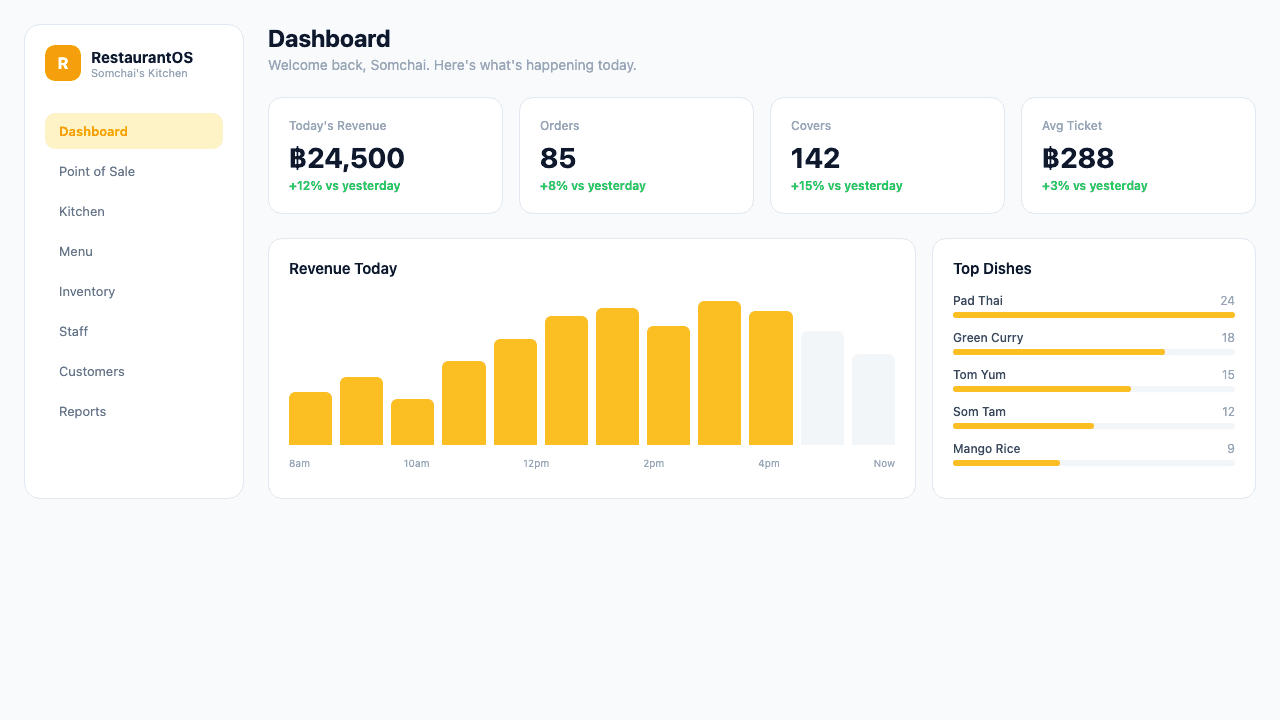
Task: Open the Inventory page
Action: pos(134,291)
